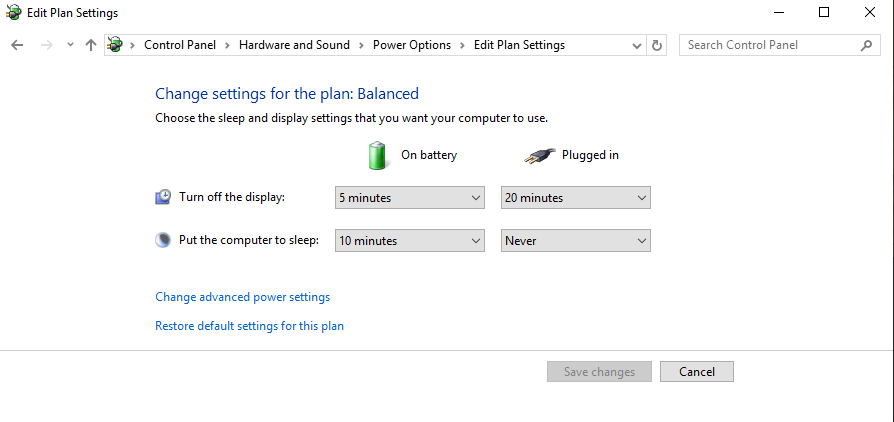The width and height of the screenshot is (894, 422).
Task: Go to Control Panel breadcrumb
Action: [180, 45]
